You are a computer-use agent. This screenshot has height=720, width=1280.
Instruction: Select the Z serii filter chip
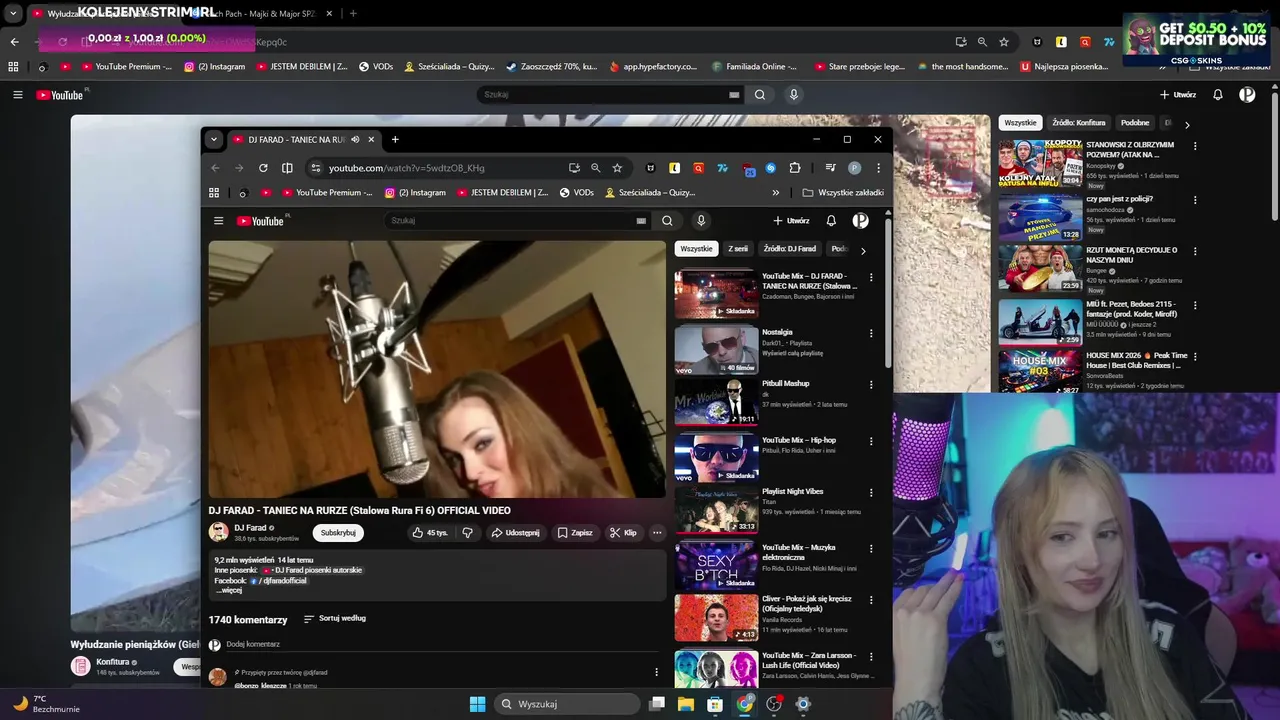[x=738, y=249]
